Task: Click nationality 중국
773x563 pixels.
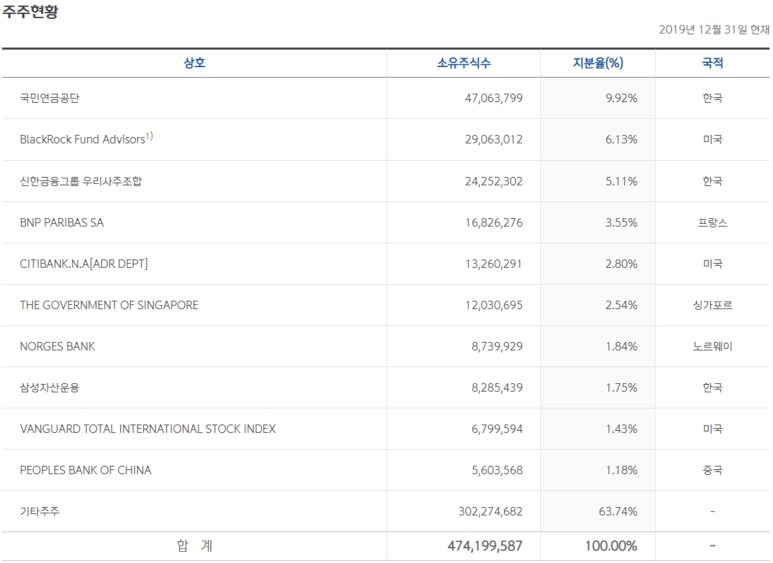Action: 712,470
